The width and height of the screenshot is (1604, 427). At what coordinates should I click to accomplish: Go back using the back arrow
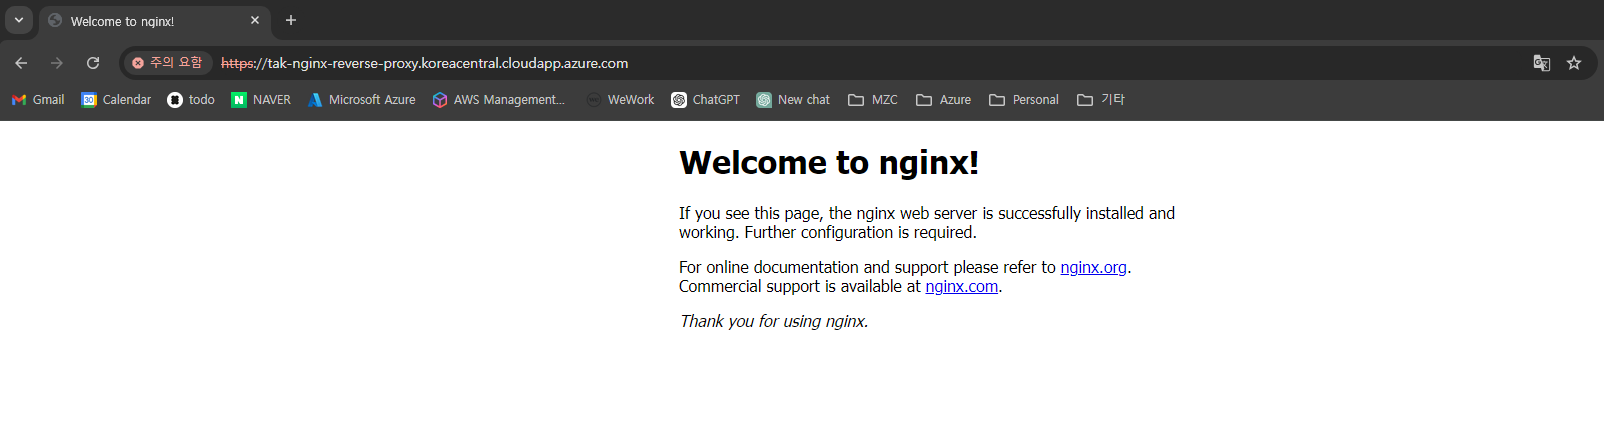point(21,63)
